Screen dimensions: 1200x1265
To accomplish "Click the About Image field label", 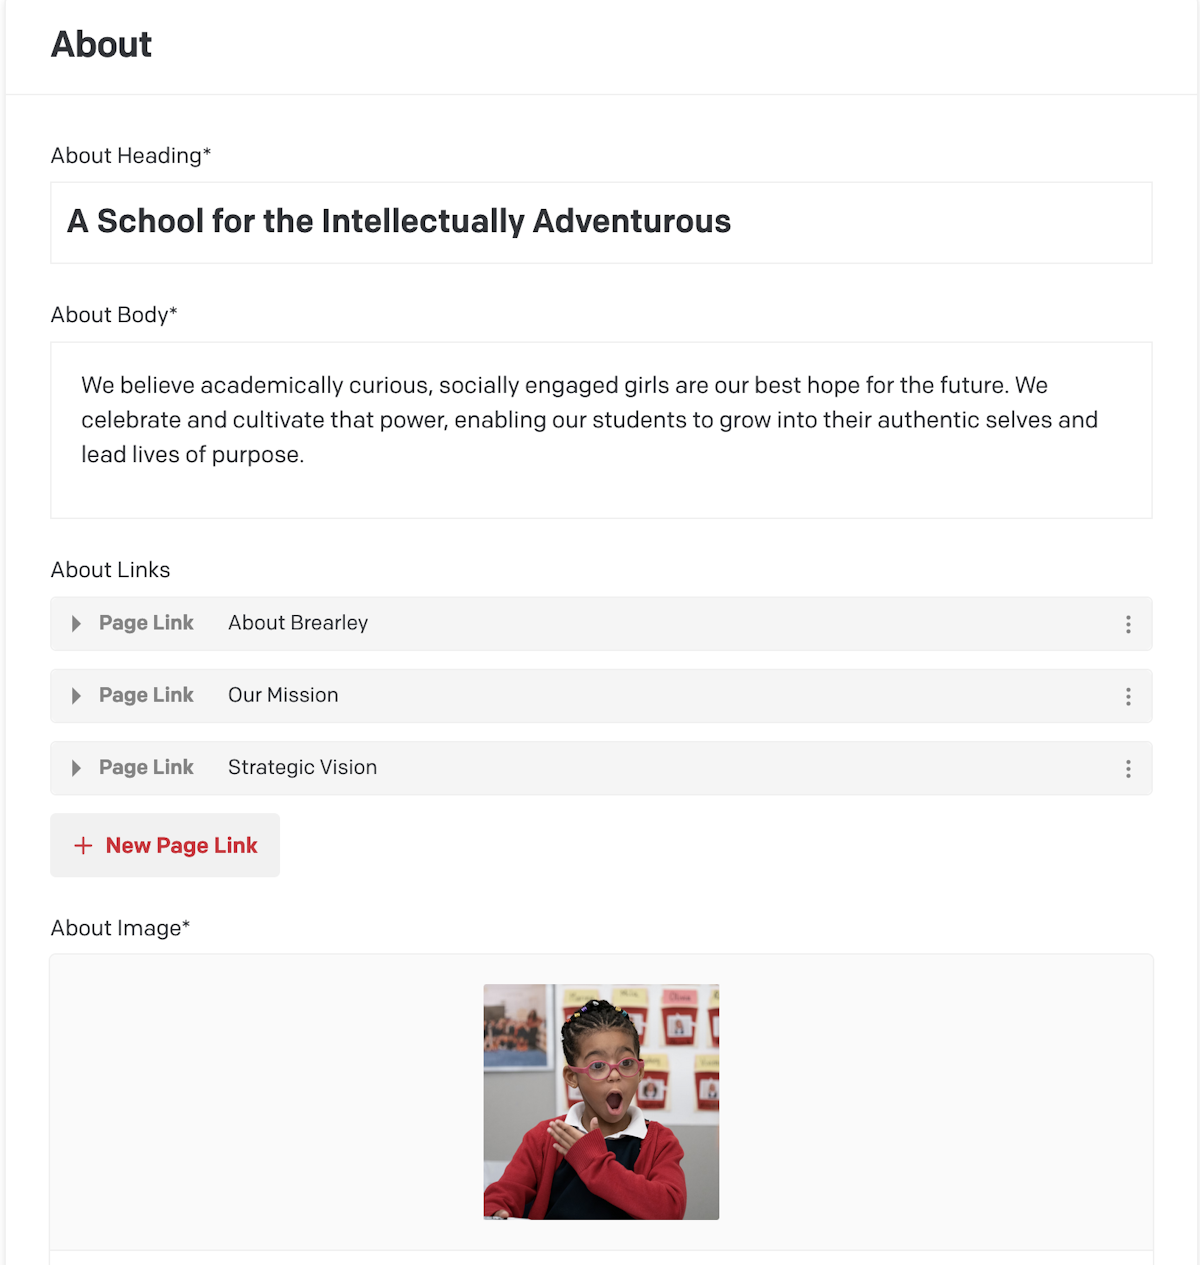I will point(120,928).
